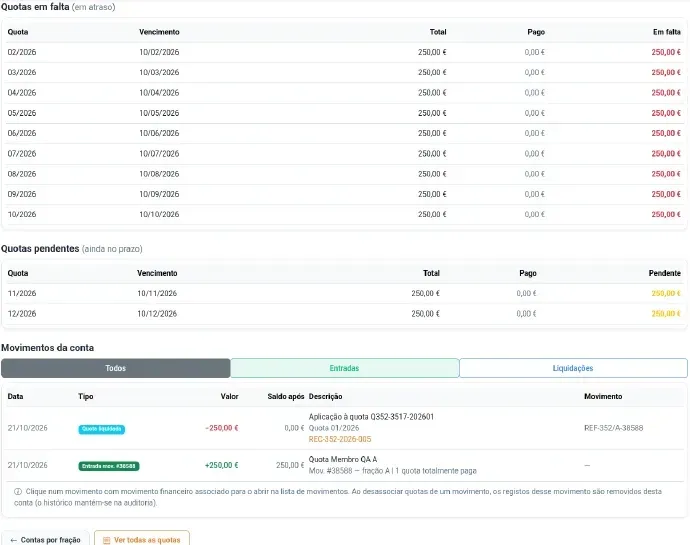Click due date 10/10/2026

point(159,214)
